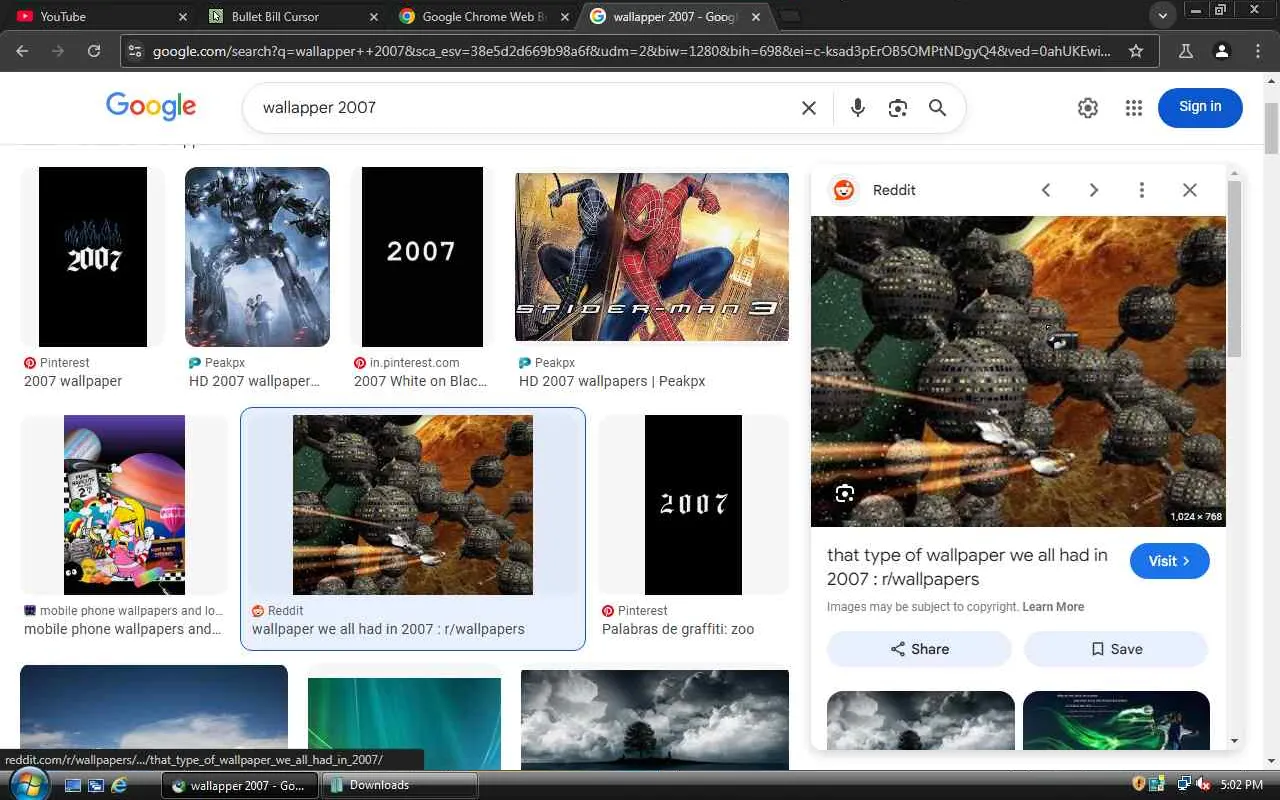The width and height of the screenshot is (1280, 800).
Task: Sign in to Google
Action: click(x=1200, y=107)
